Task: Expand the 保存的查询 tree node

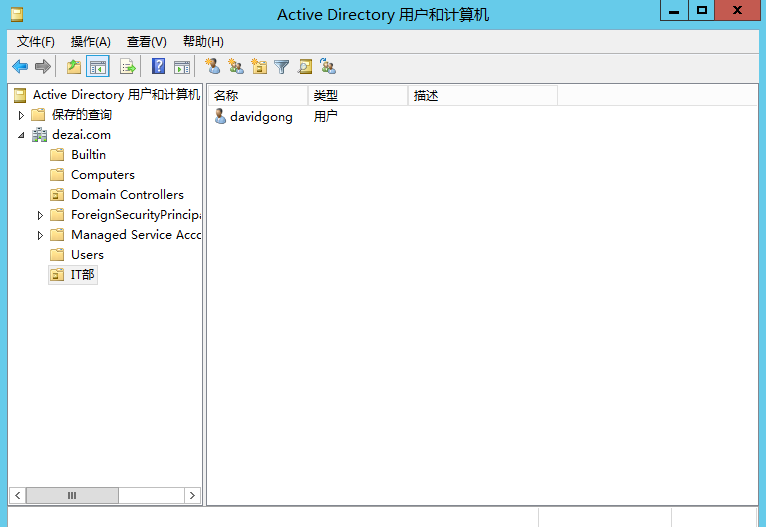Action: [x=21, y=115]
